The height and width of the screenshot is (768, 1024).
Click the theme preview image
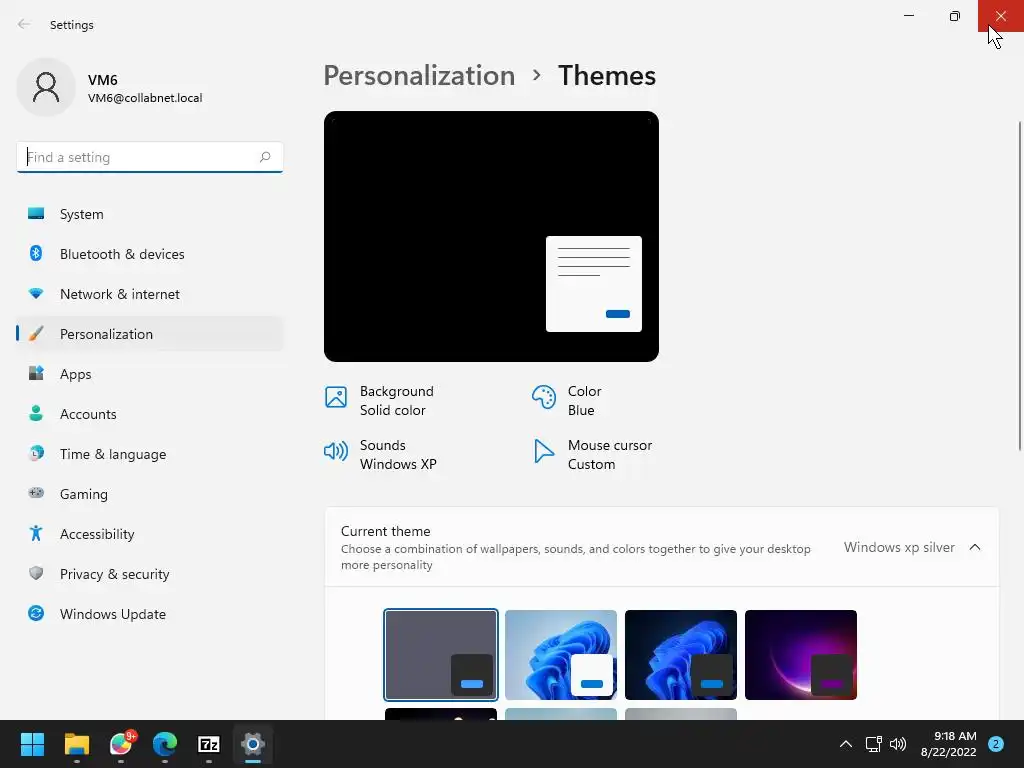pos(491,236)
